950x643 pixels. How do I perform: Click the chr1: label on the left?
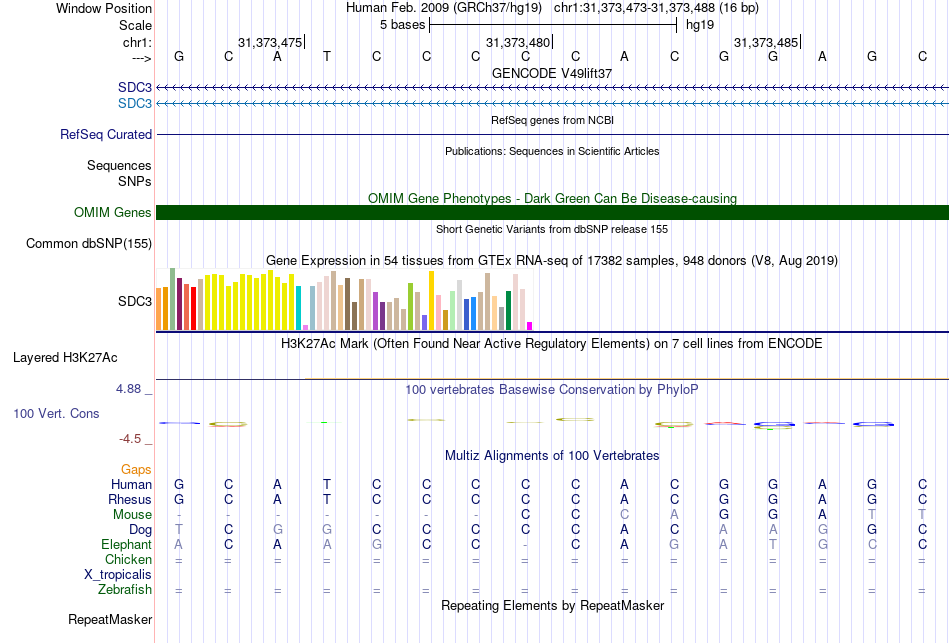[137, 42]
